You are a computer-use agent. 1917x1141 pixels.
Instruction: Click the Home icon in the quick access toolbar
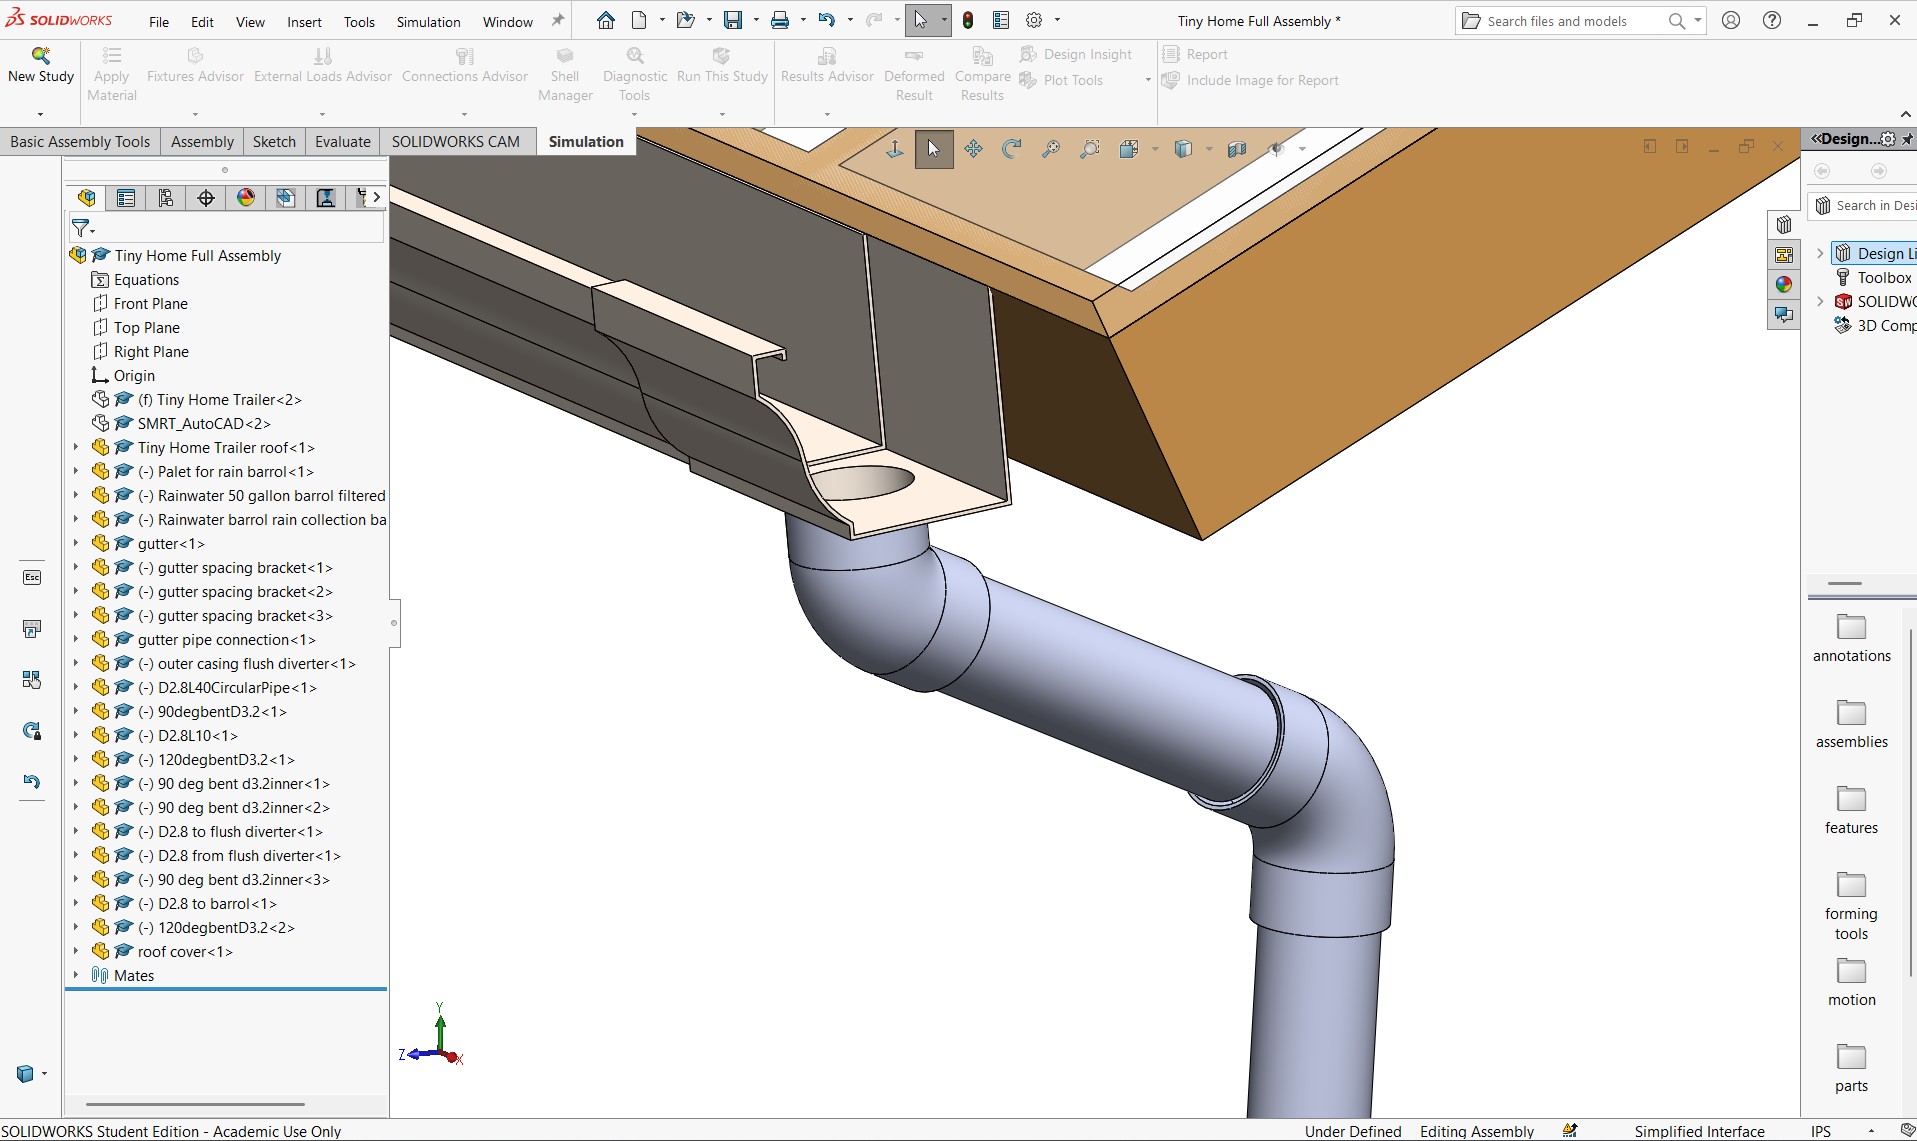pos(605,21)
